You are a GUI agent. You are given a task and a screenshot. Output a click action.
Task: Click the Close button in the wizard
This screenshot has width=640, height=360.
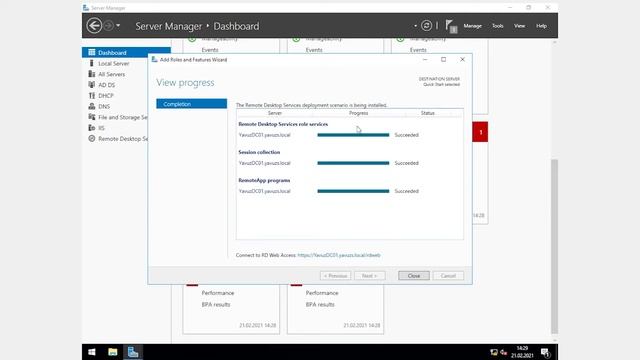tap(414, 276)
